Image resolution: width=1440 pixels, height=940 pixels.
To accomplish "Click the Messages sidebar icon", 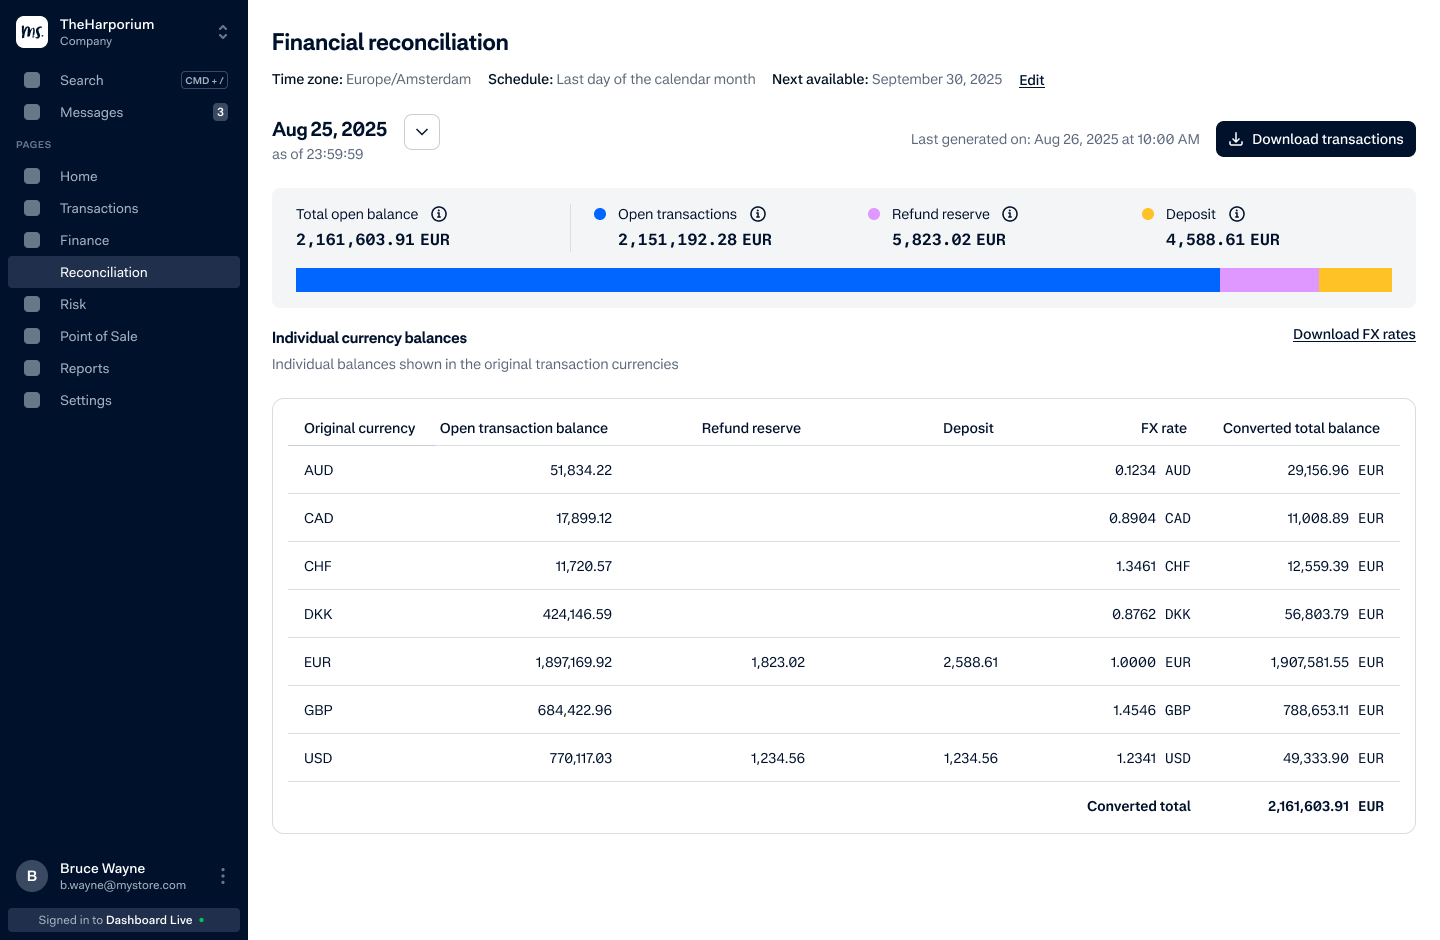I will 32,112.
